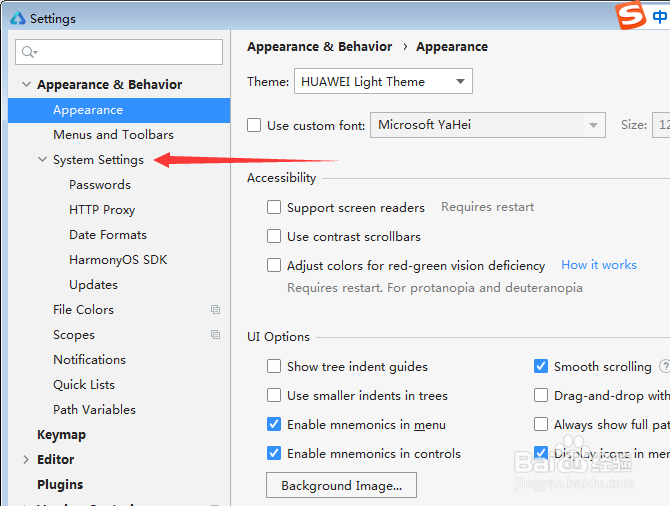Viewport: 670px width, 506px height.
Task: Open the How it works link
Action: pyautogui.click(x=599, y=265)
